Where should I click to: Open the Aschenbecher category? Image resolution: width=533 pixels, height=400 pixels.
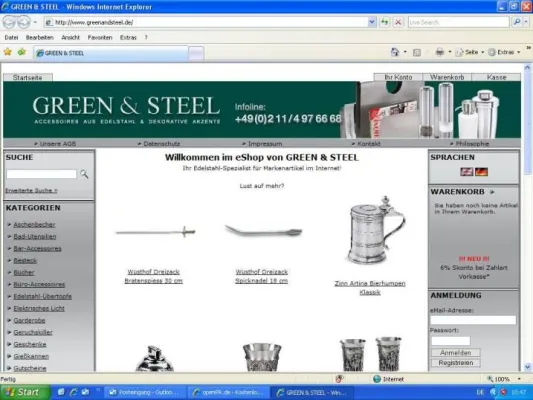[x=34, y=225]
